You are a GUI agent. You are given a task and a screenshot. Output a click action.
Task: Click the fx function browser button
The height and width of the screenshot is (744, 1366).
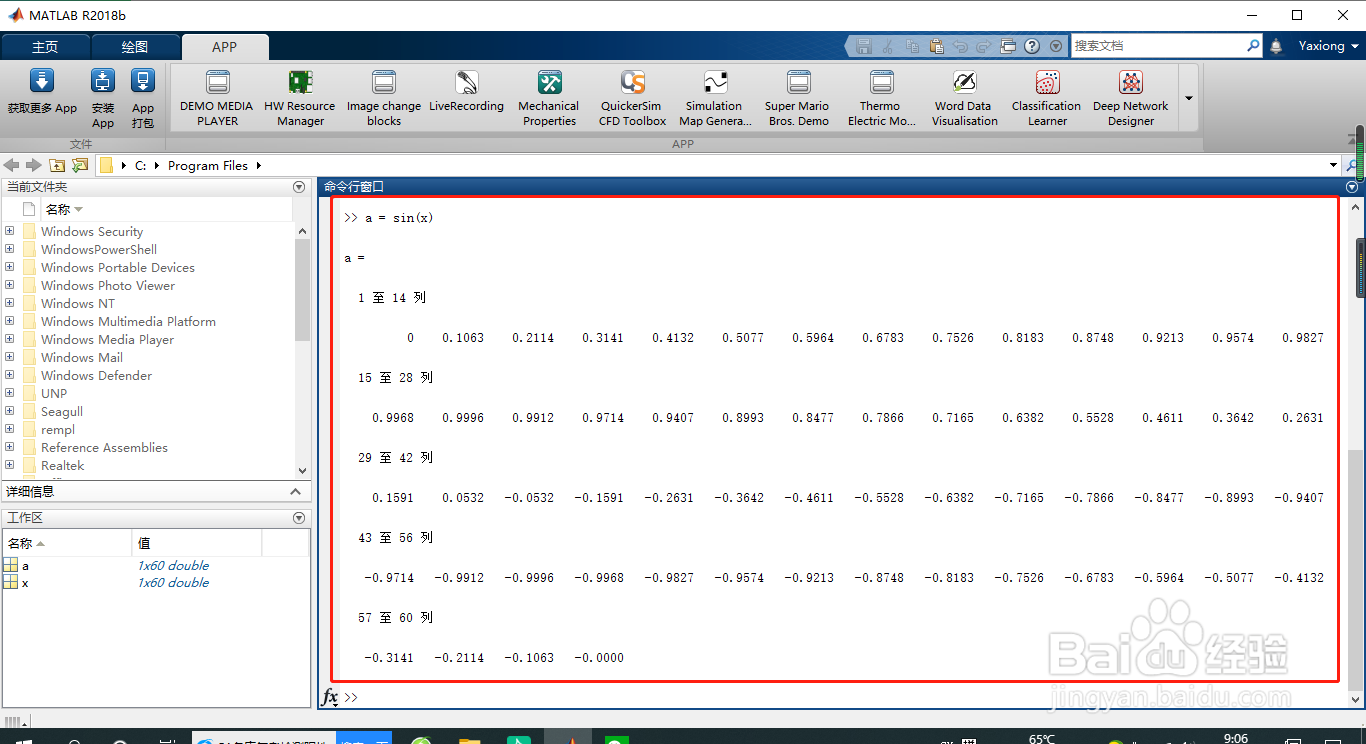pyautogui.click(x=330, y=697)
